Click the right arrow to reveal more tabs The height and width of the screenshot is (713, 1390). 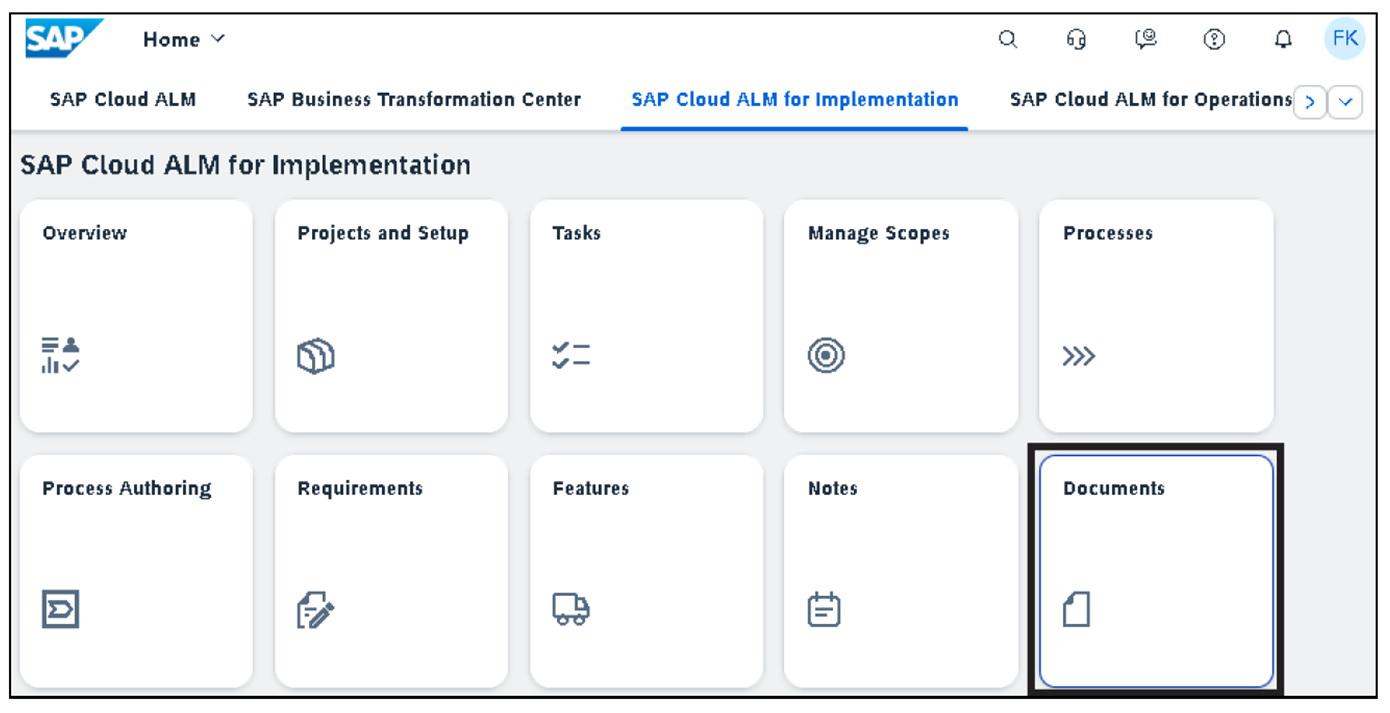point(1311,101)
